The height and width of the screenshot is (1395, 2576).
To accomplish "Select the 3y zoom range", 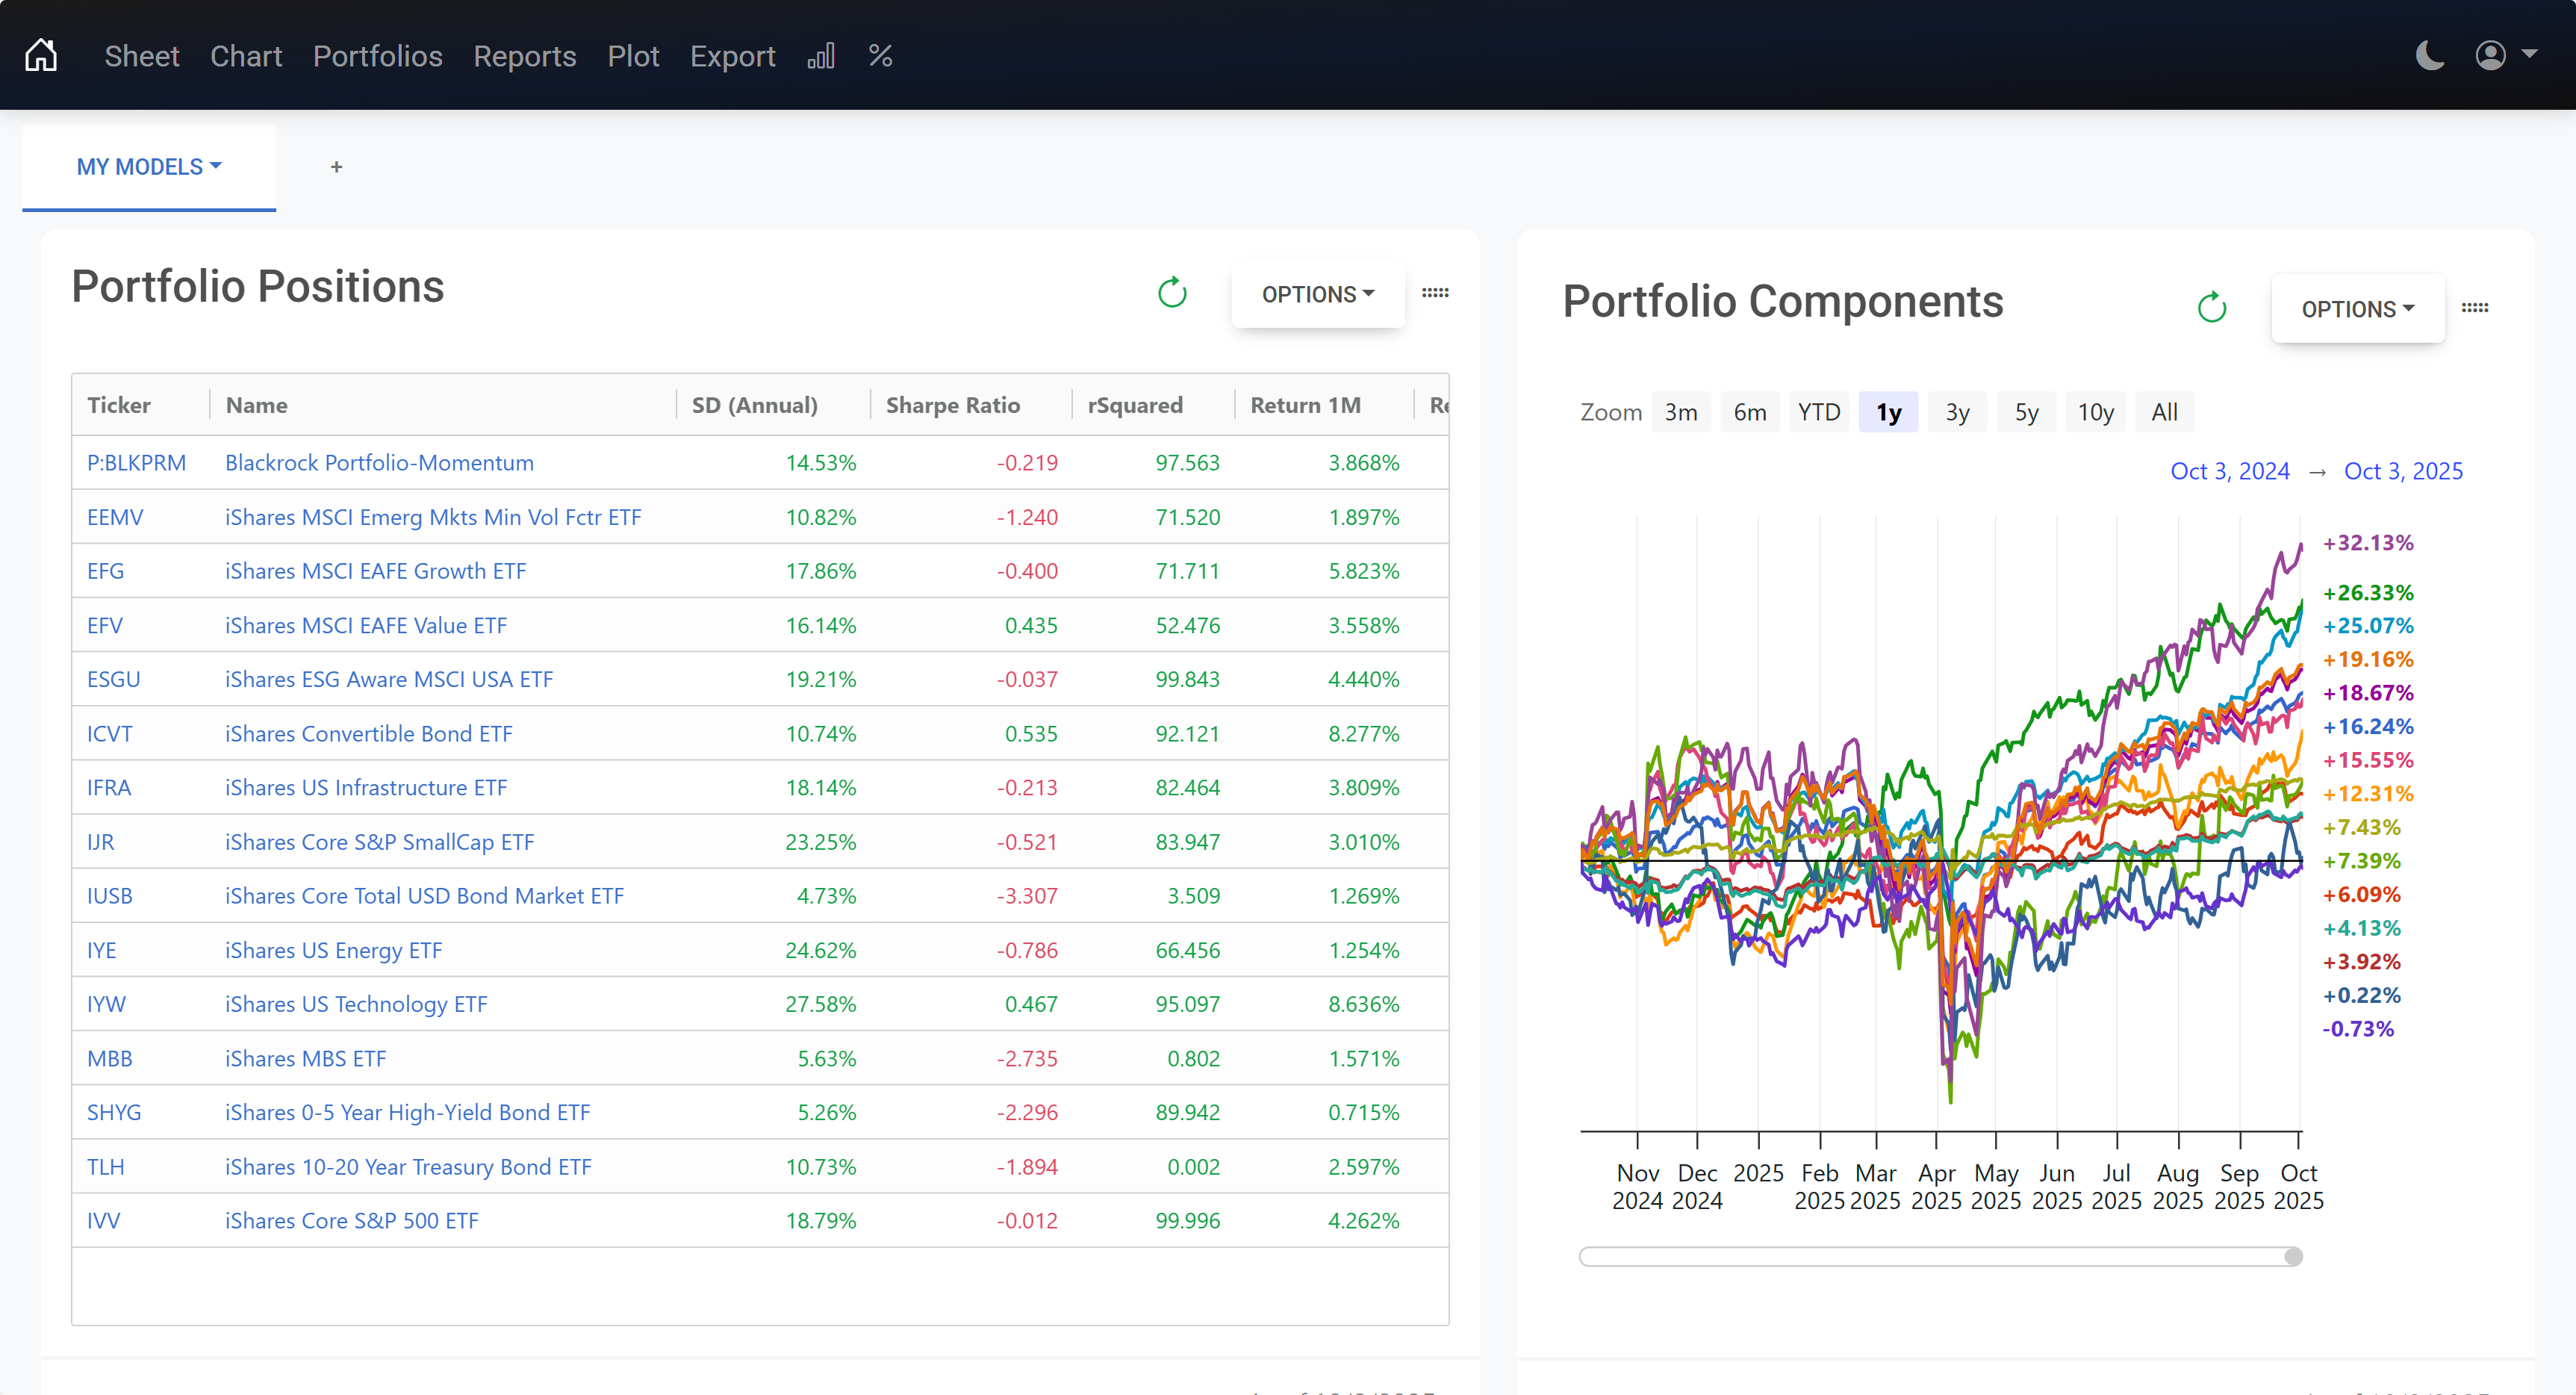I will pos(1957,411).
